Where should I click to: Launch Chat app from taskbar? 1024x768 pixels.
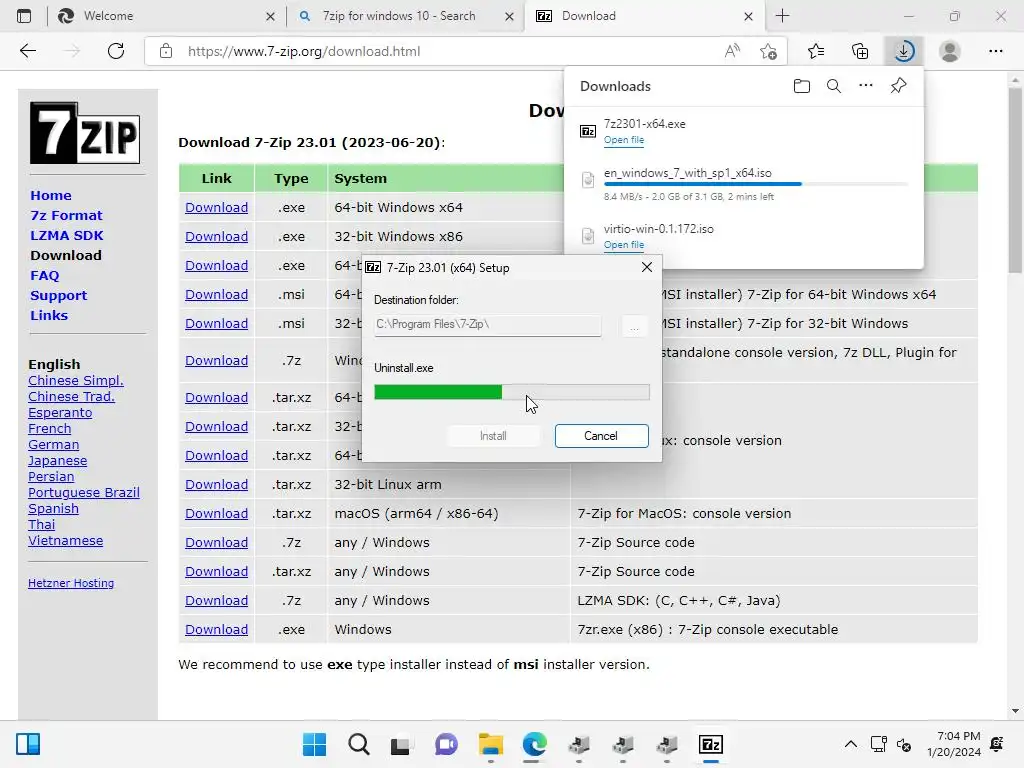(x=446, y=744)
